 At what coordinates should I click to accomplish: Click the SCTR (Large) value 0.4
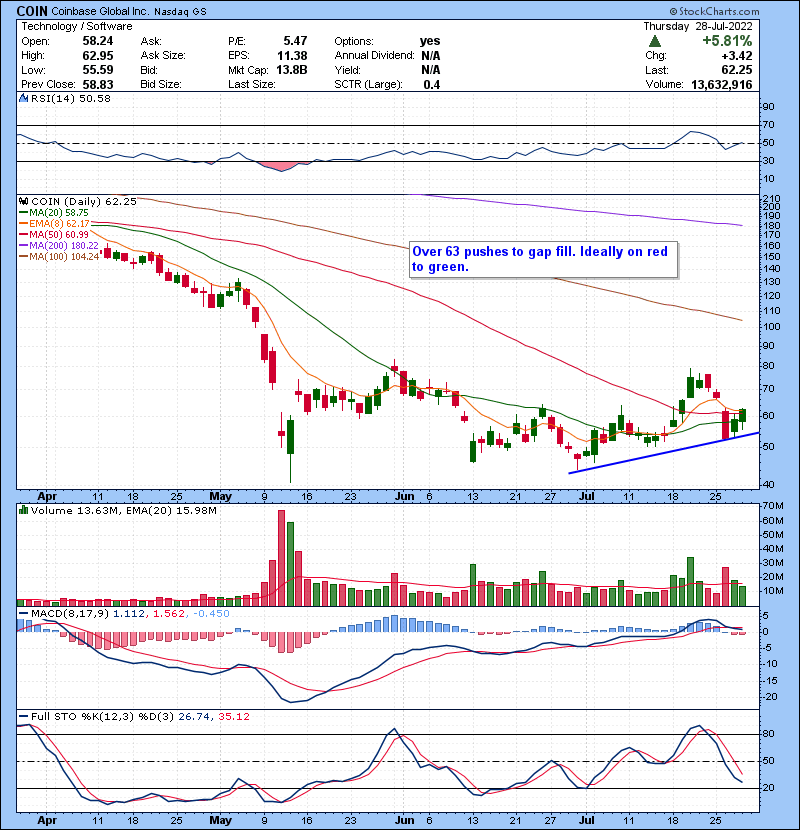(432, 85)
